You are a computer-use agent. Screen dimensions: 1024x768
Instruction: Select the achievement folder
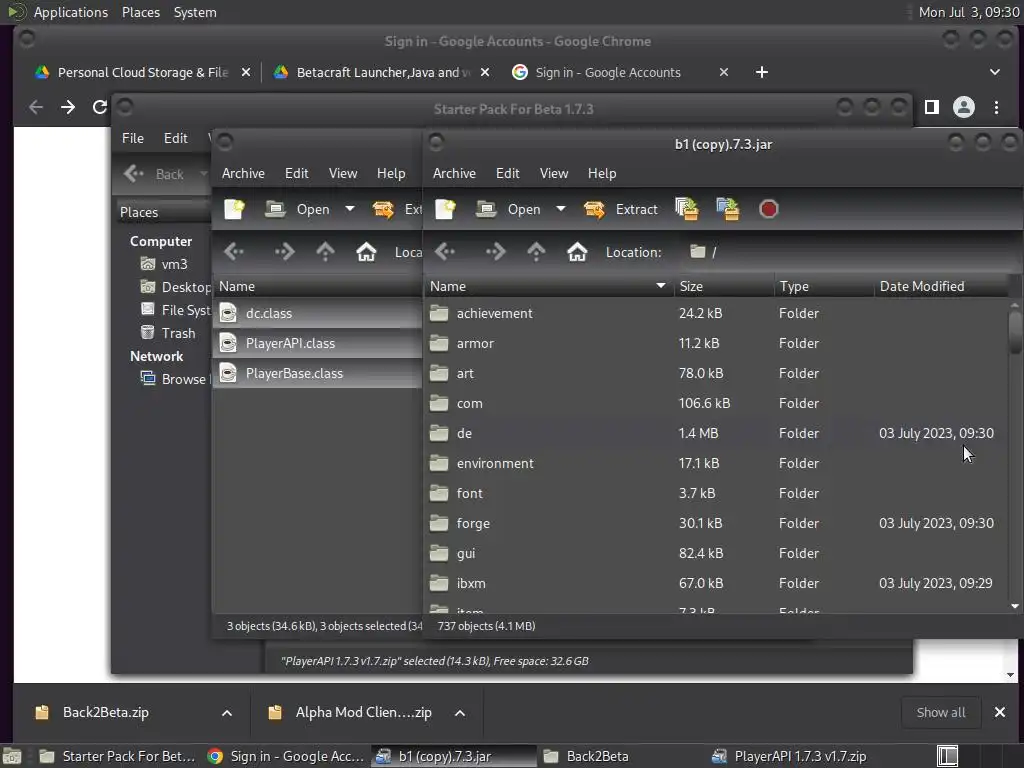tap(716, 313)
